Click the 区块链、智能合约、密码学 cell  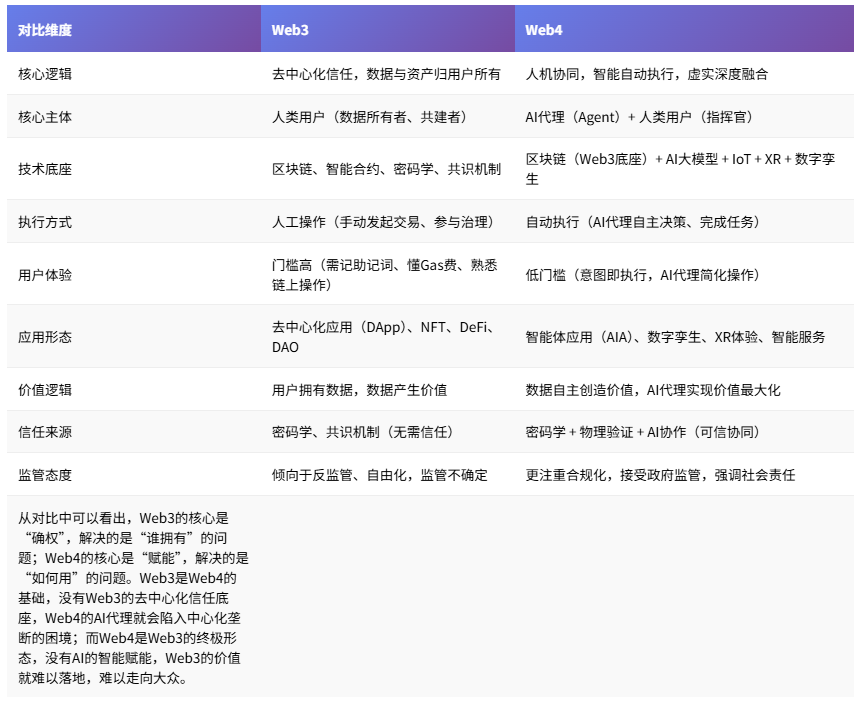(x=386, y=169)
